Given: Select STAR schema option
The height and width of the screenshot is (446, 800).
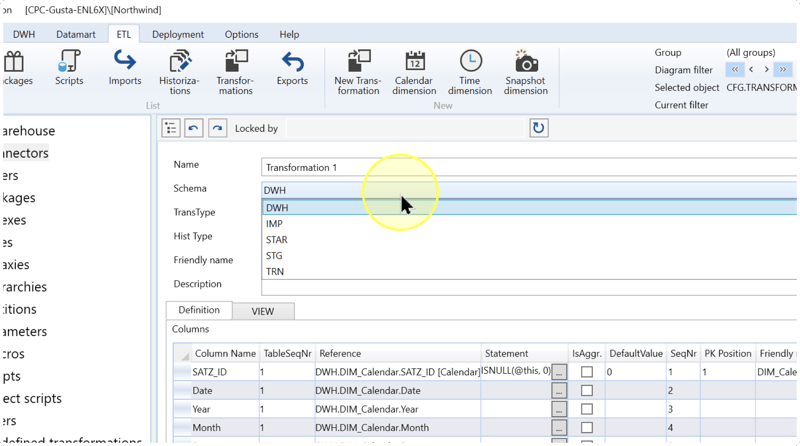Looking at the screenshot, I should 529,239.
